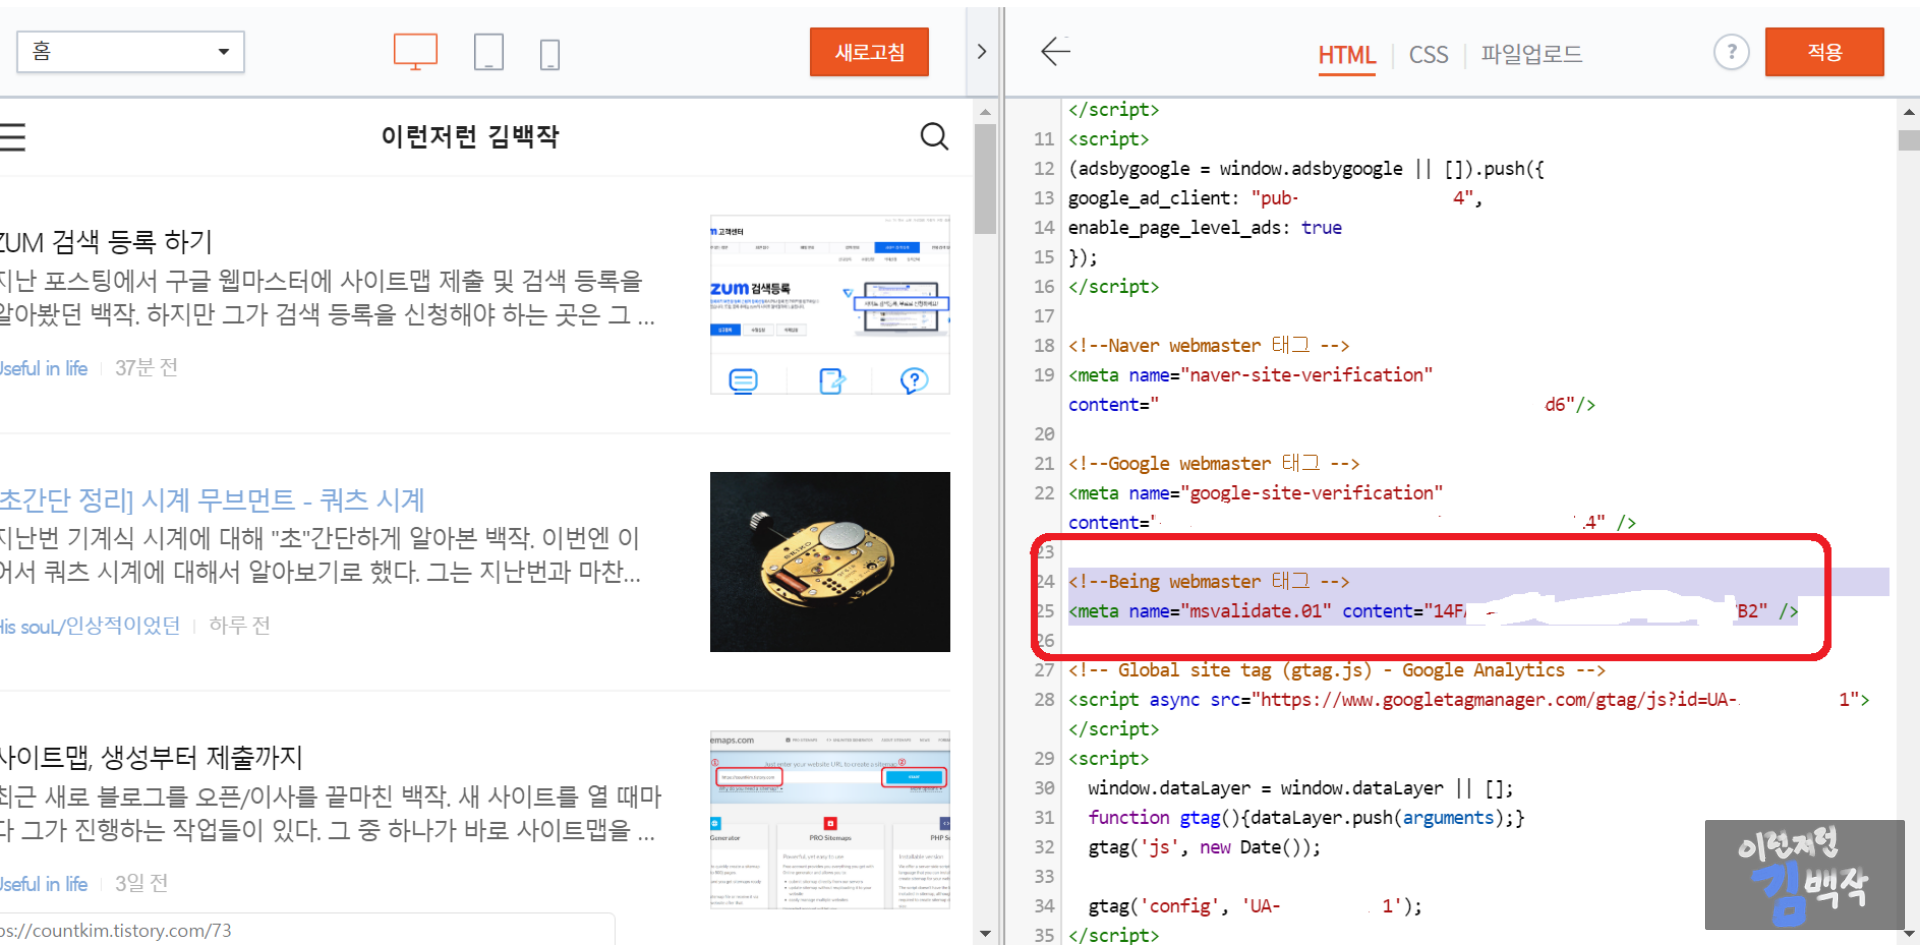Click the Naver webmaster 태그 comment line

tap(1209, 345)
